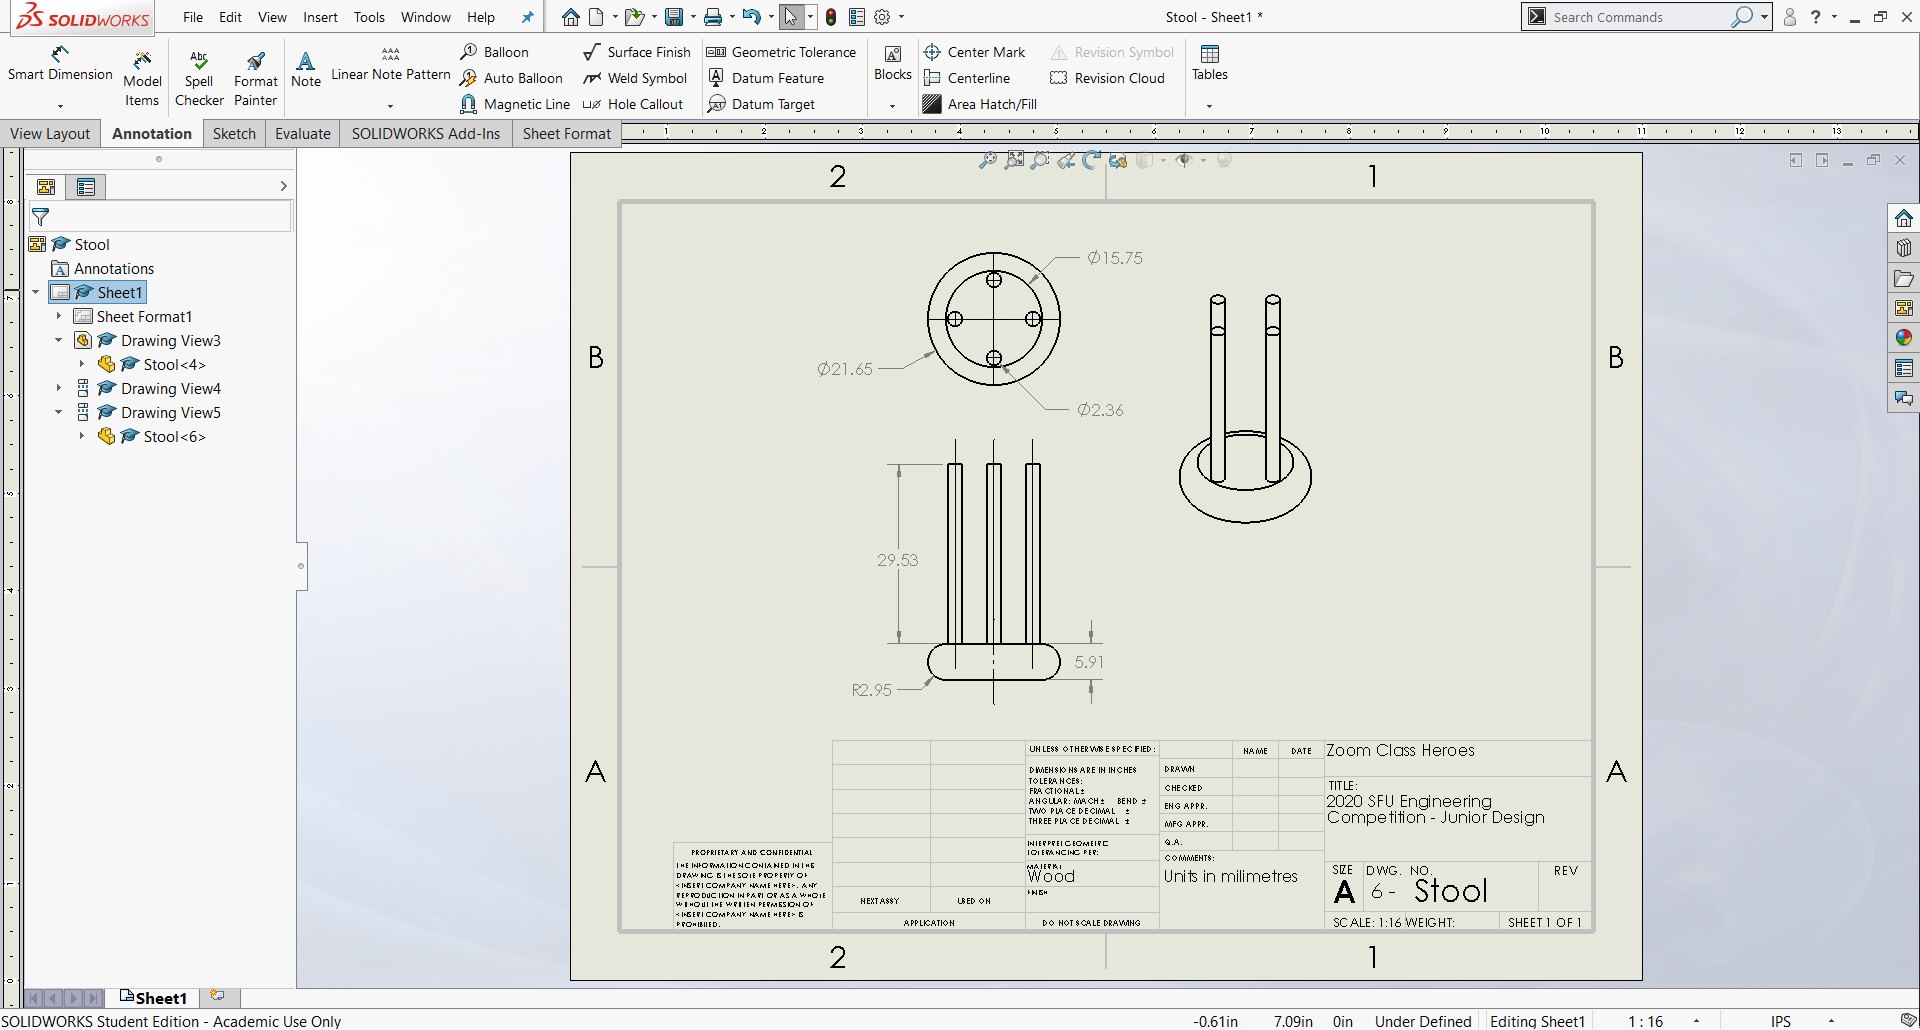Toggle the rebuild traffic light icon
Image resolution: width=1920 pixels, height=1030 pixels.
pos(831,17)
